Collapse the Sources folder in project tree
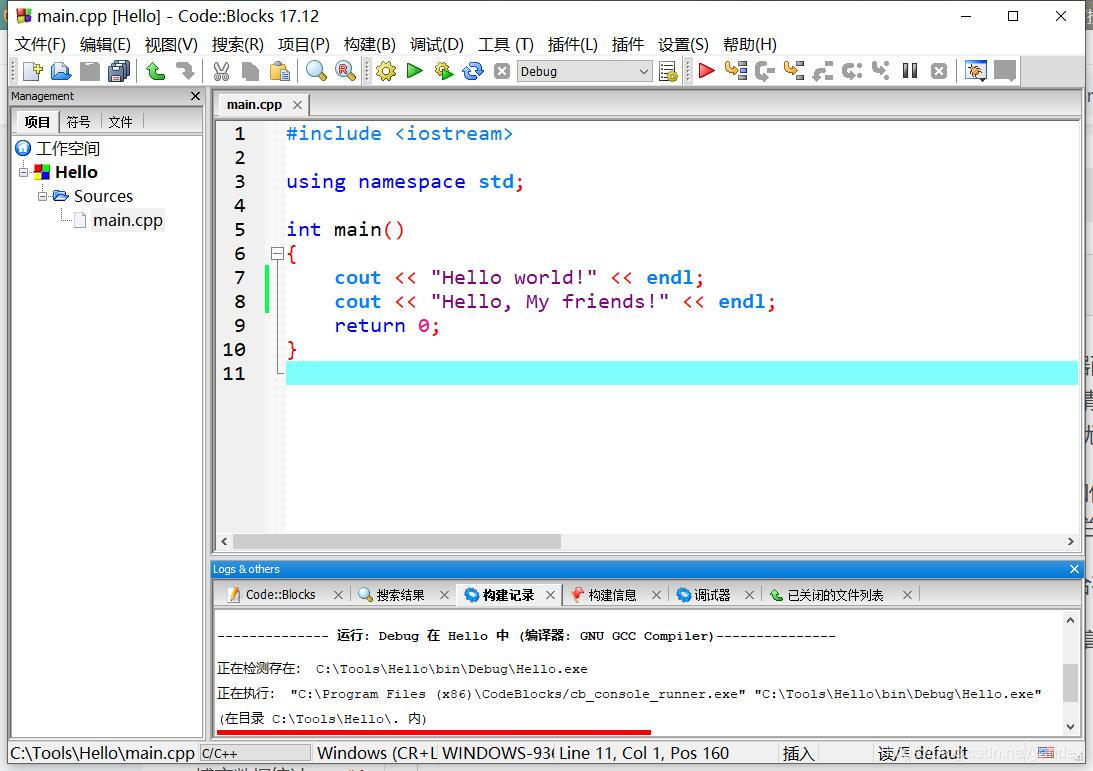 42,196
